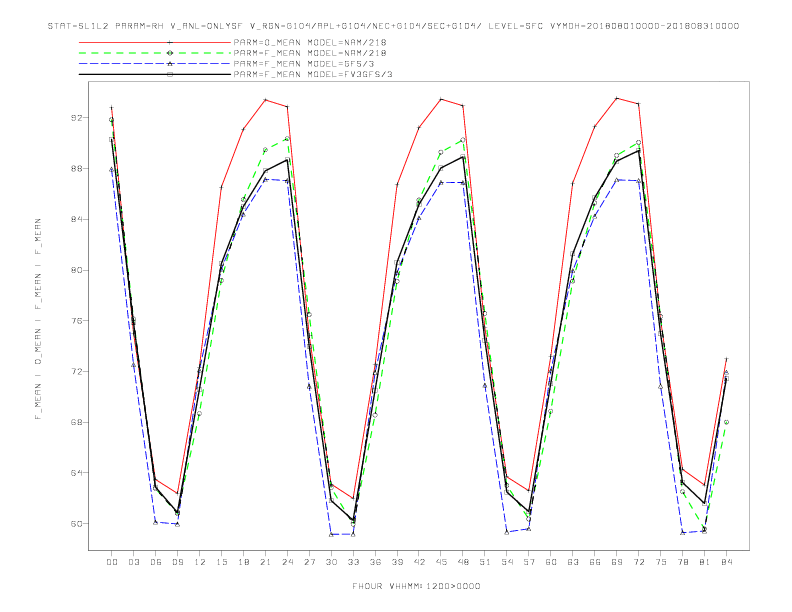Select legend label PARM=F_MEAN MODEL=FV3GFS/3

(313, 74)
